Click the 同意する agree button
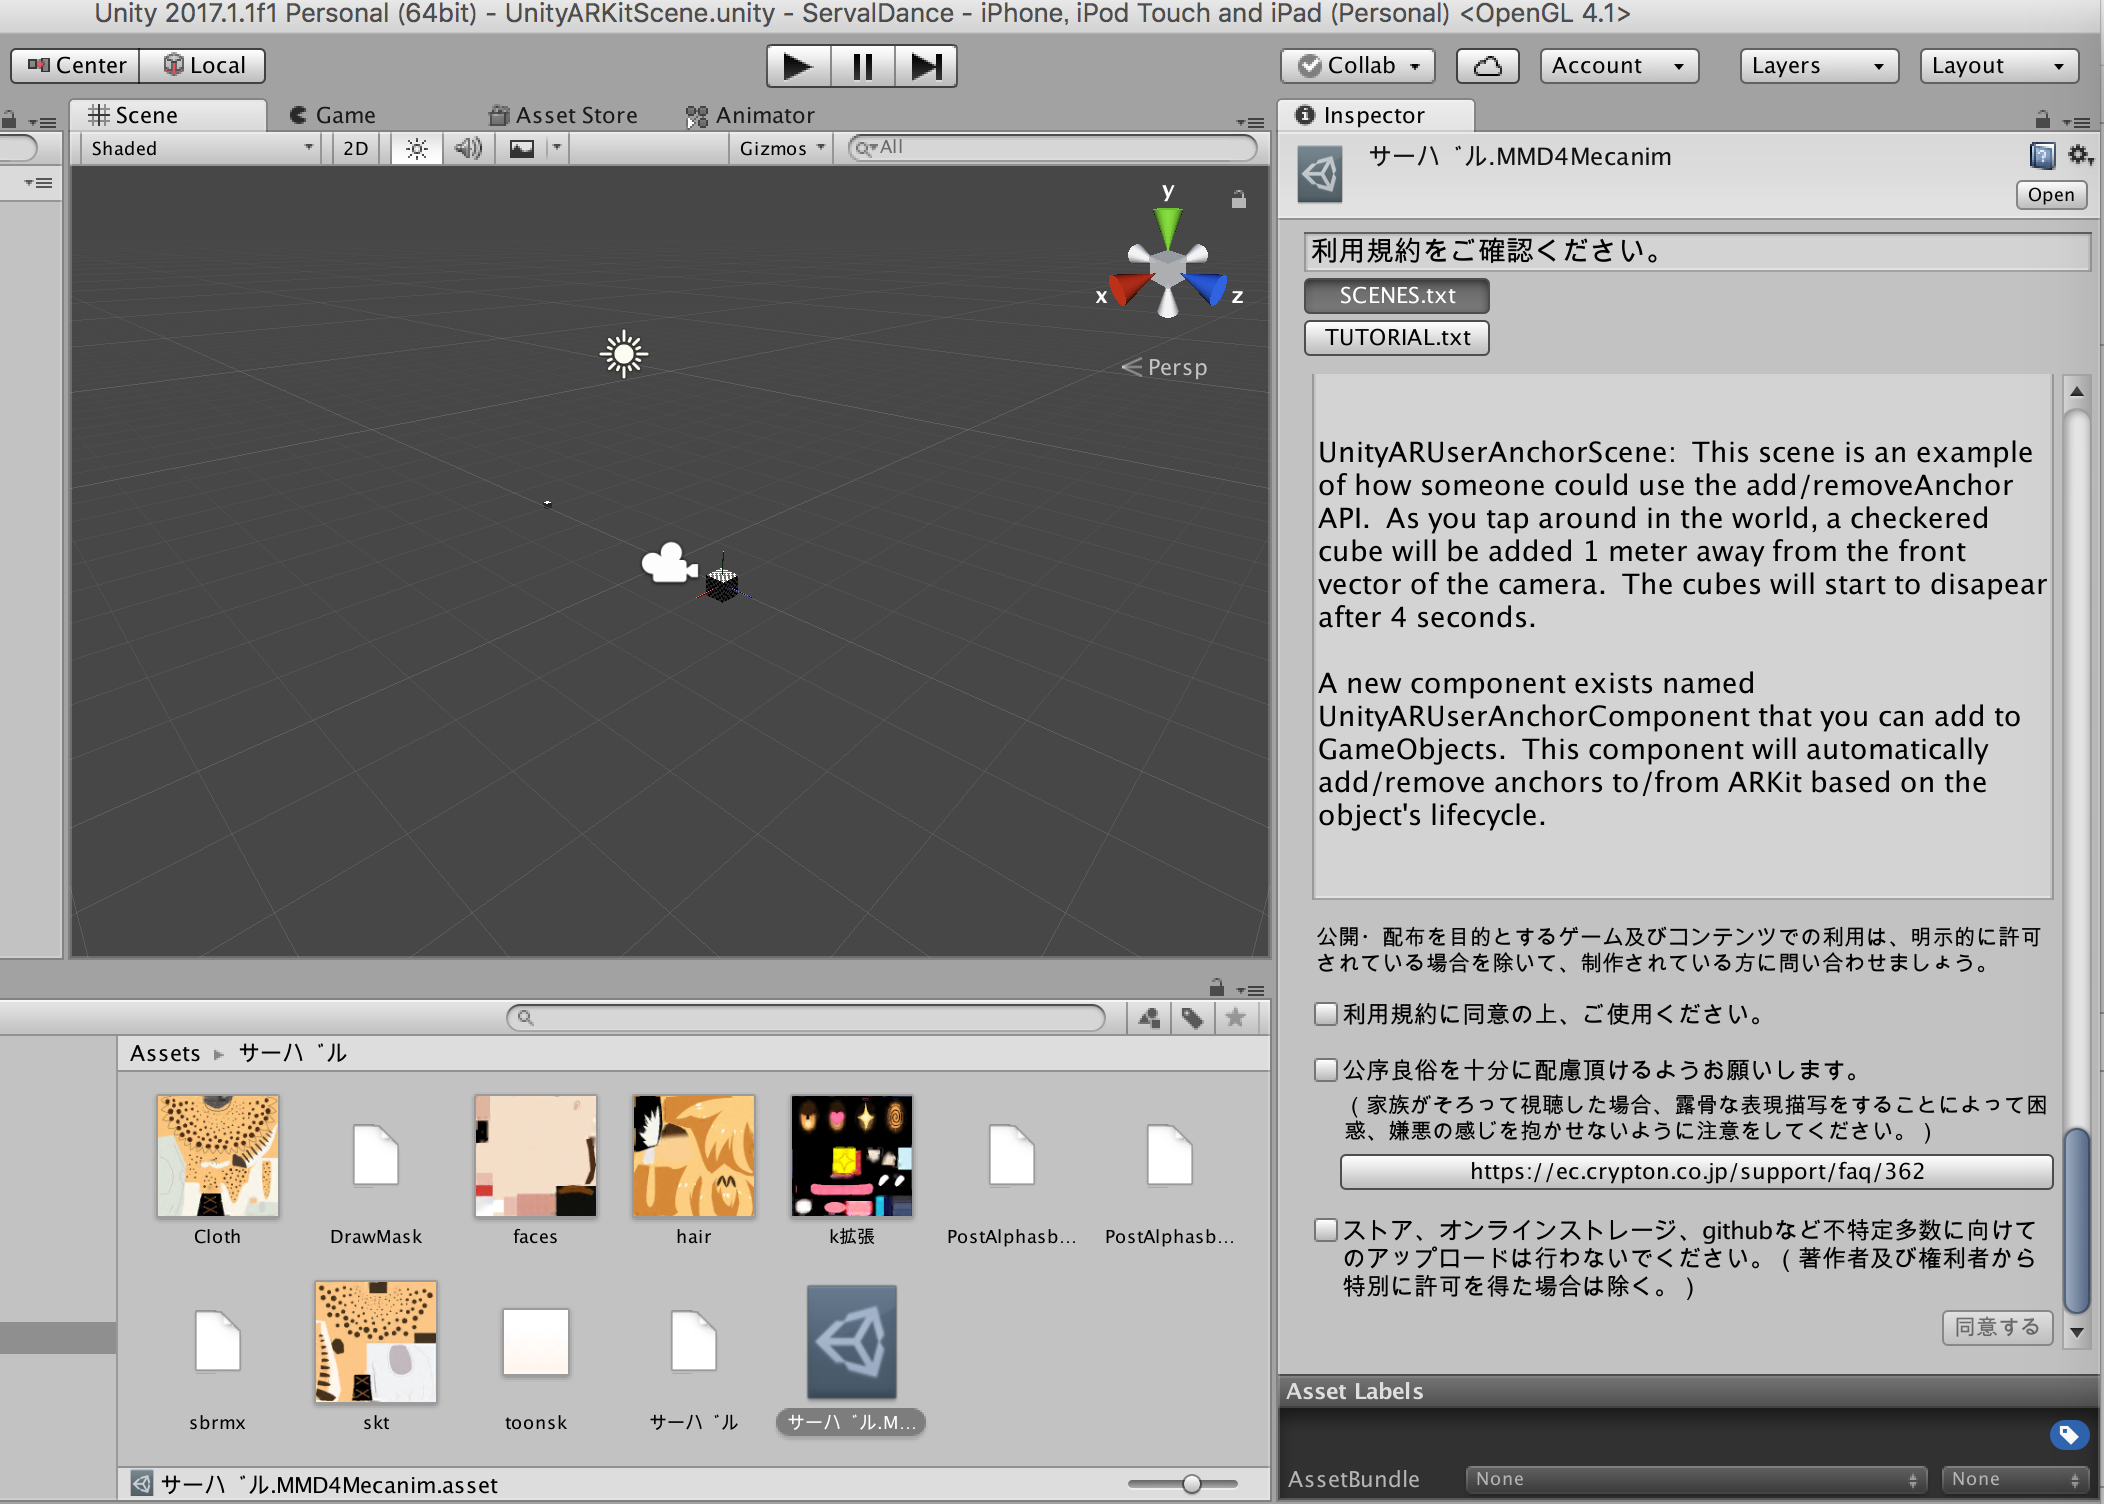This screenshot has width=2104, height=1504. pos(1997,1327)
